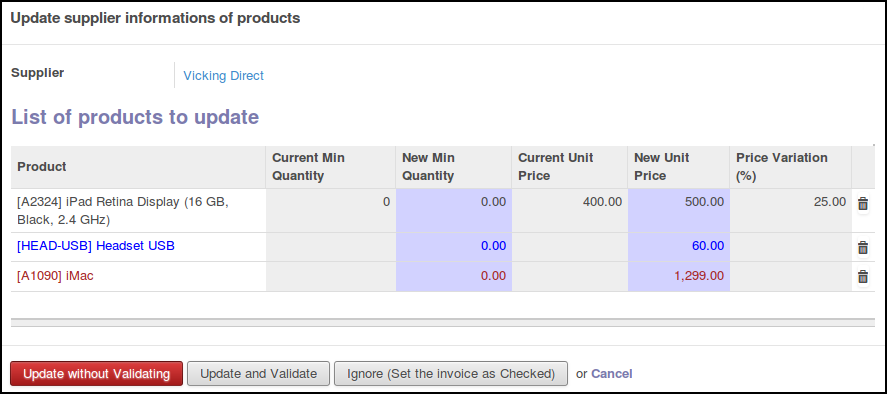Image resolution: width=887 pixels, height=394 pixels.
Task: Sort by Current Unit Price column
Action: [x=570, y=167]
